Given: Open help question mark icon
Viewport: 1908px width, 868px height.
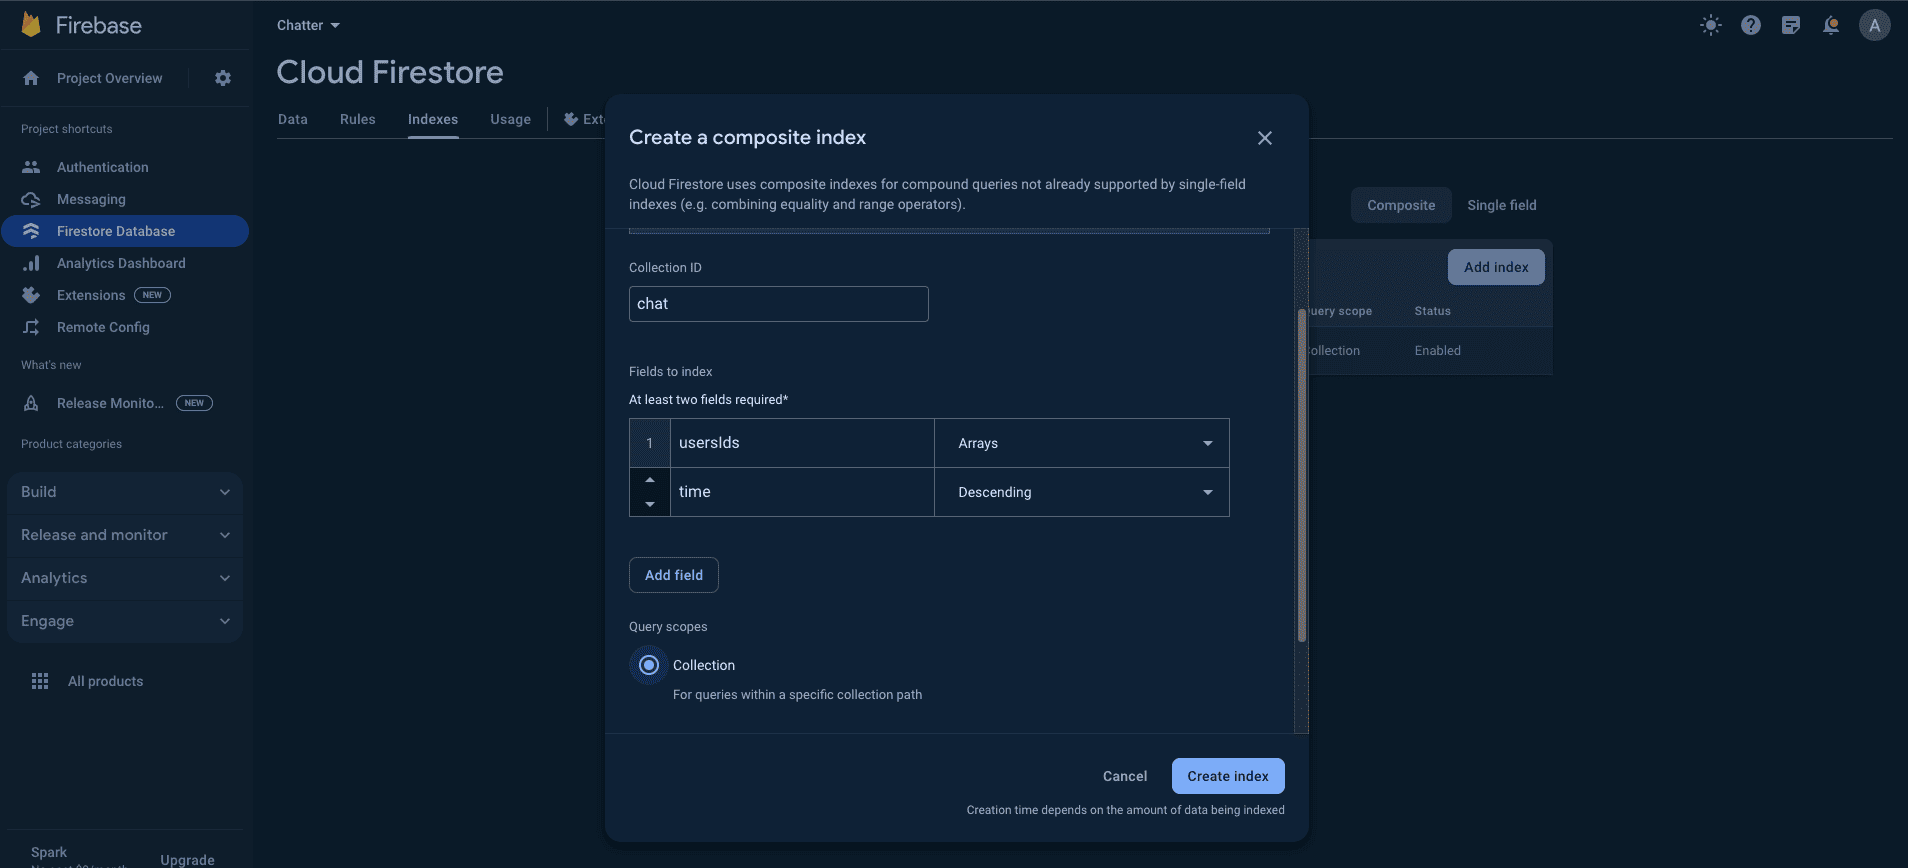Looking at the screenshot, I should pyautogui.click(x=1751, y=25).
